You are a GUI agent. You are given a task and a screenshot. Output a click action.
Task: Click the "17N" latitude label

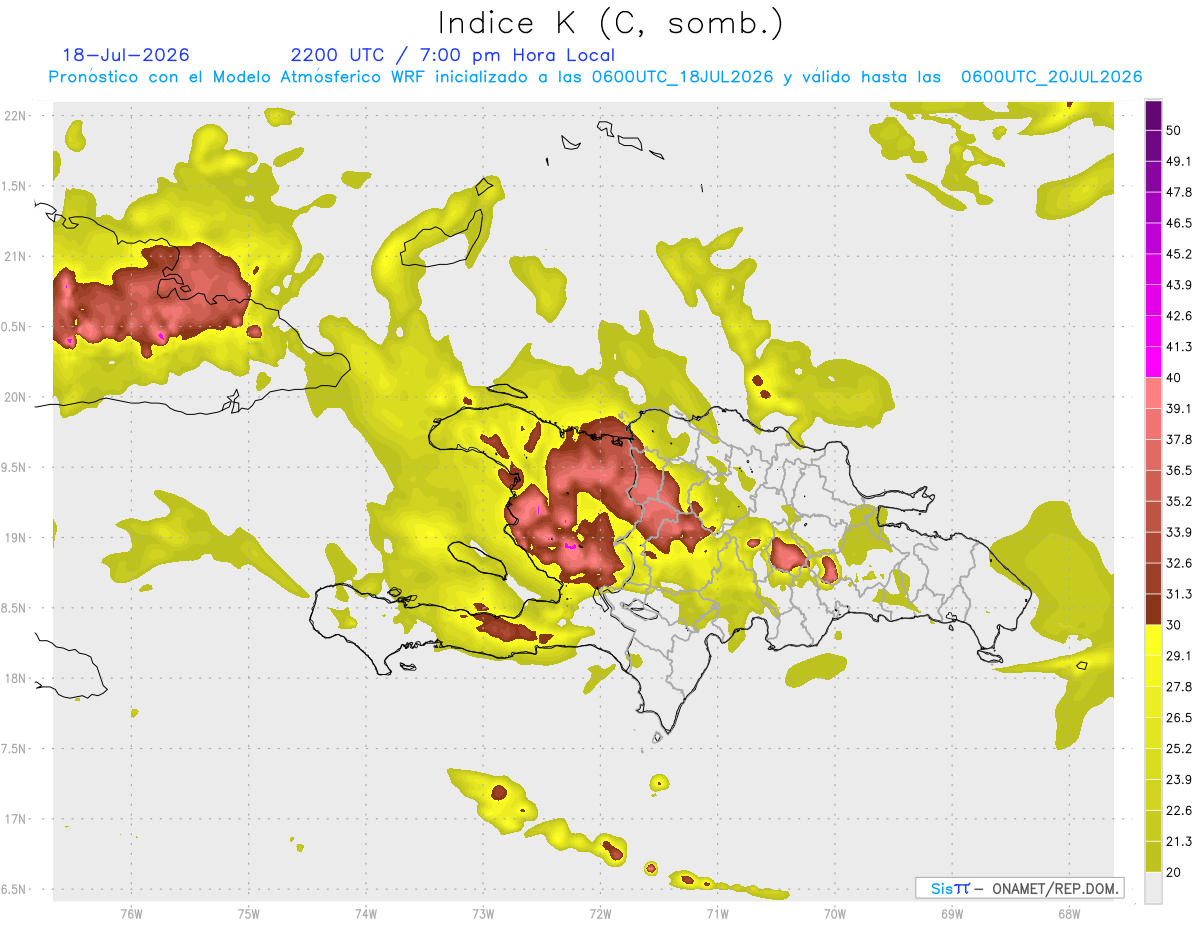coord(15,819)
